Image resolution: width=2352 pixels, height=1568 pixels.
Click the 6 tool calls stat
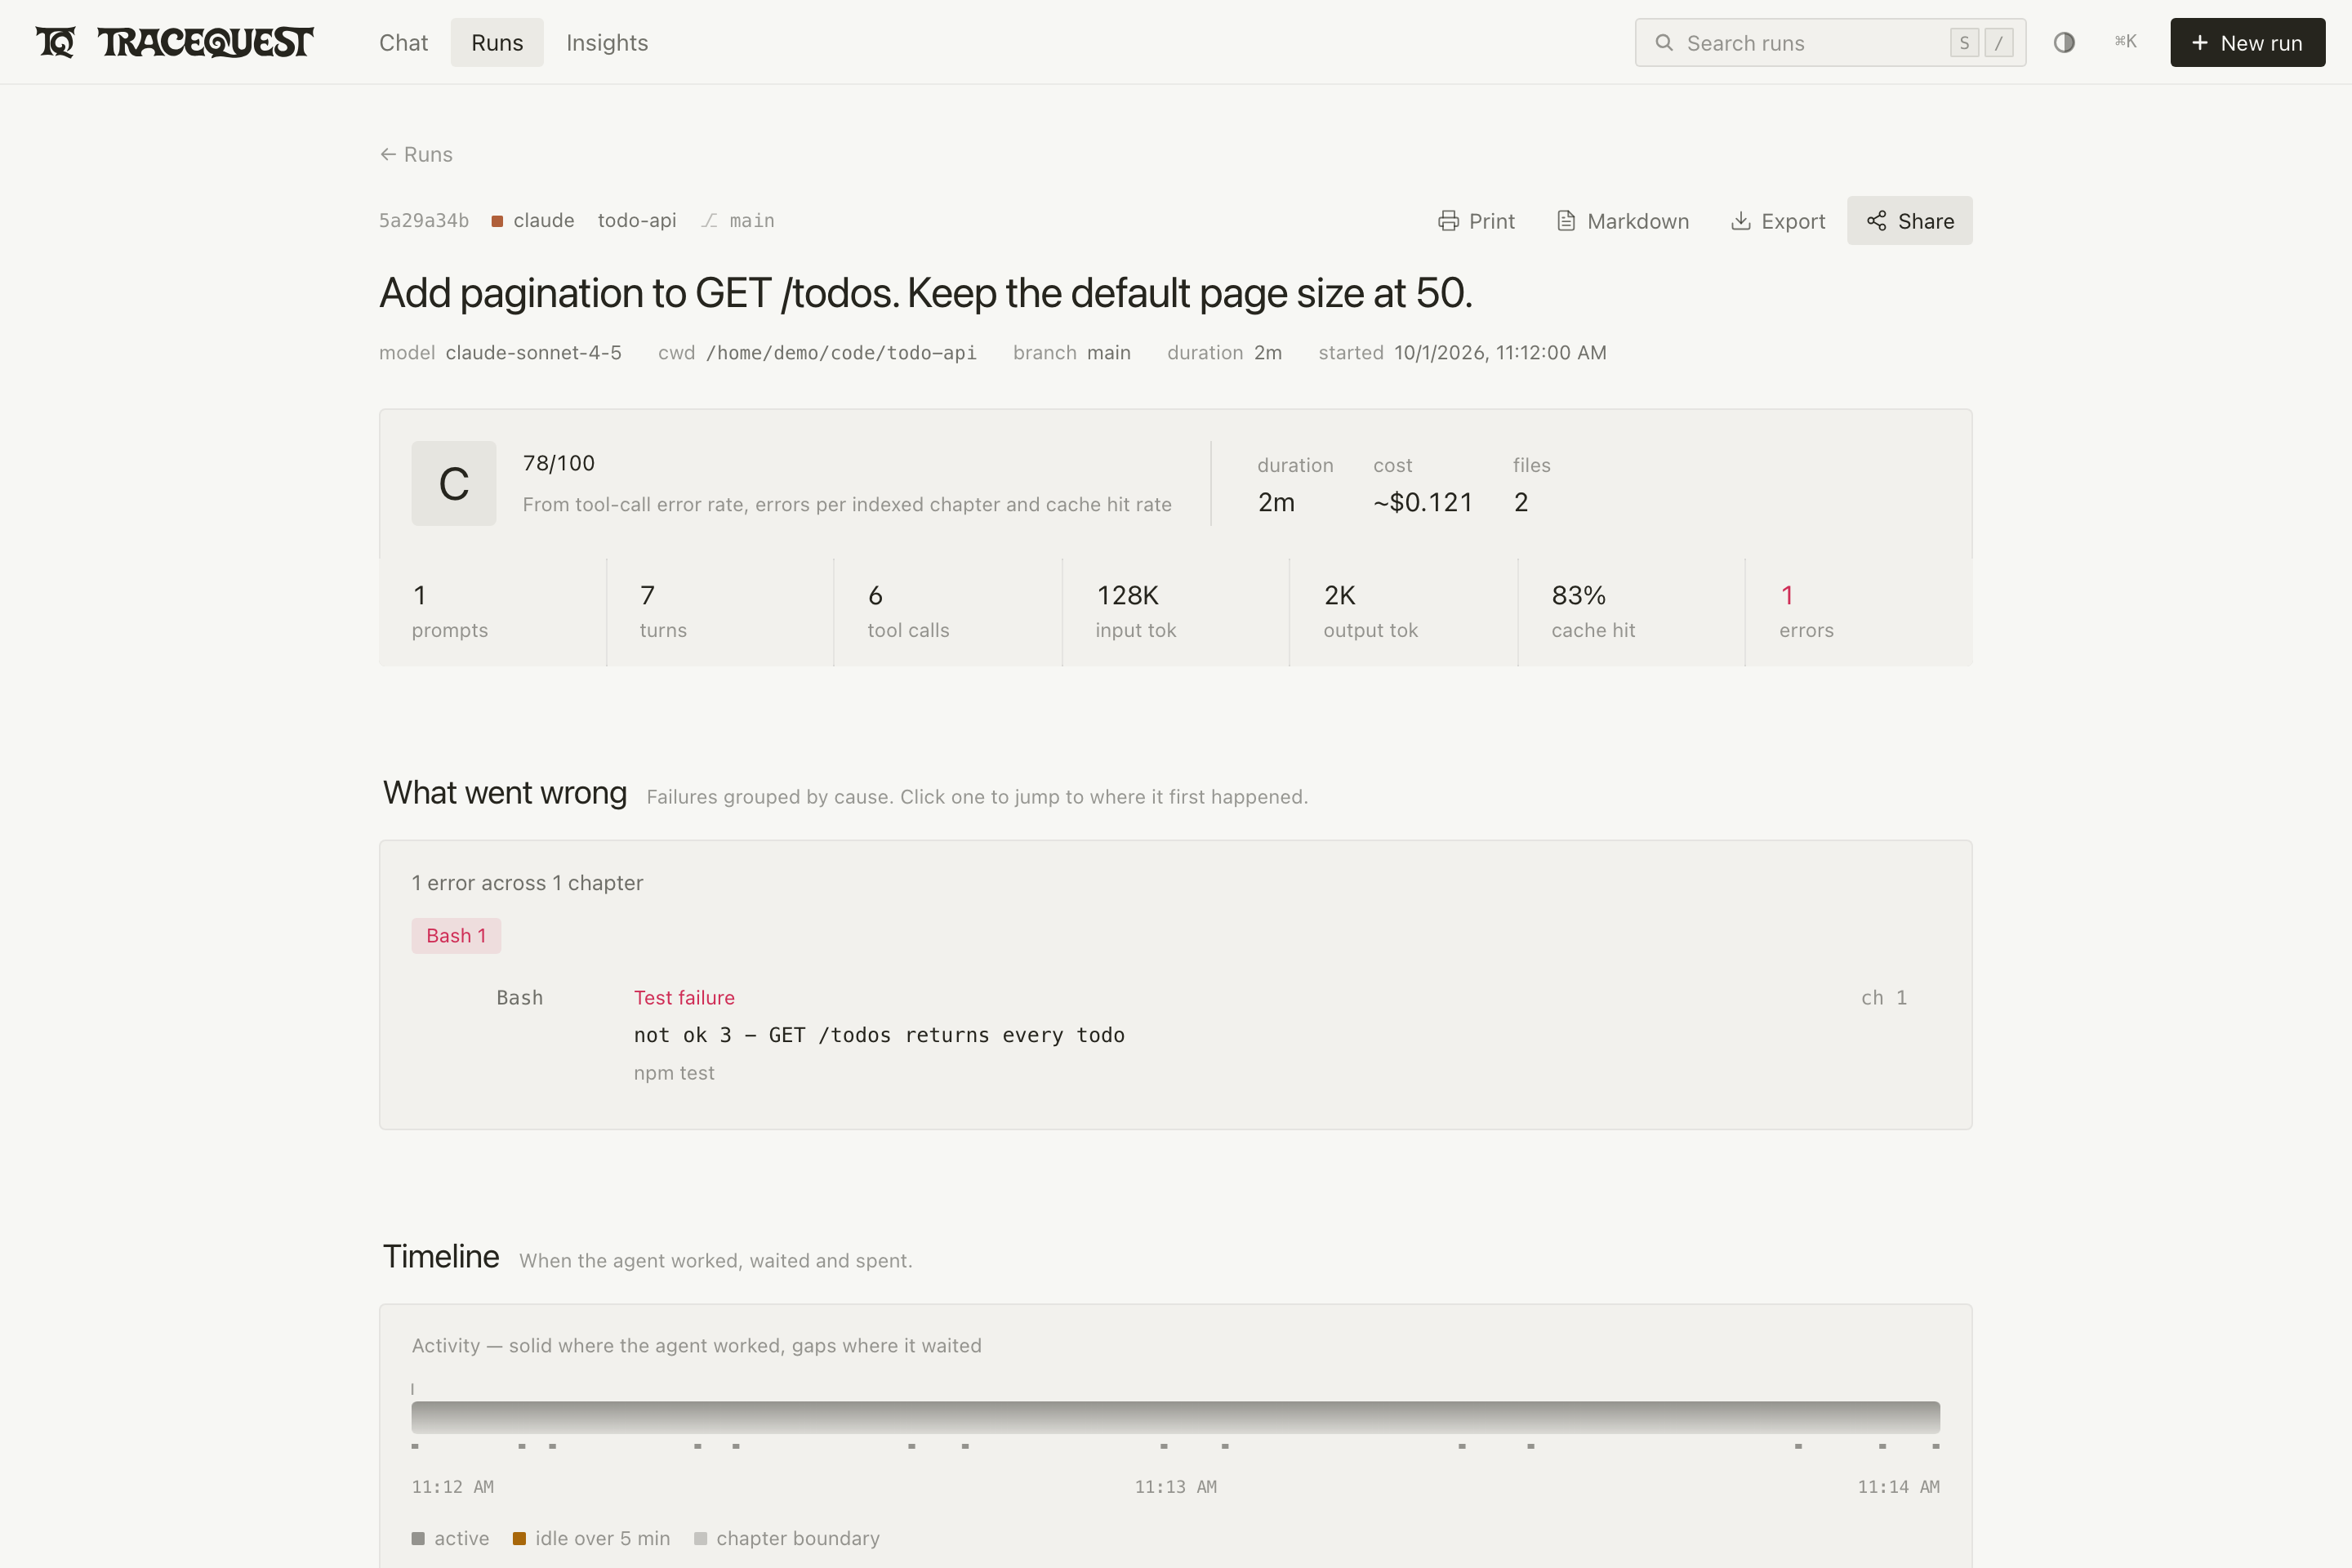pyautogui.click(x=948, y=612)
